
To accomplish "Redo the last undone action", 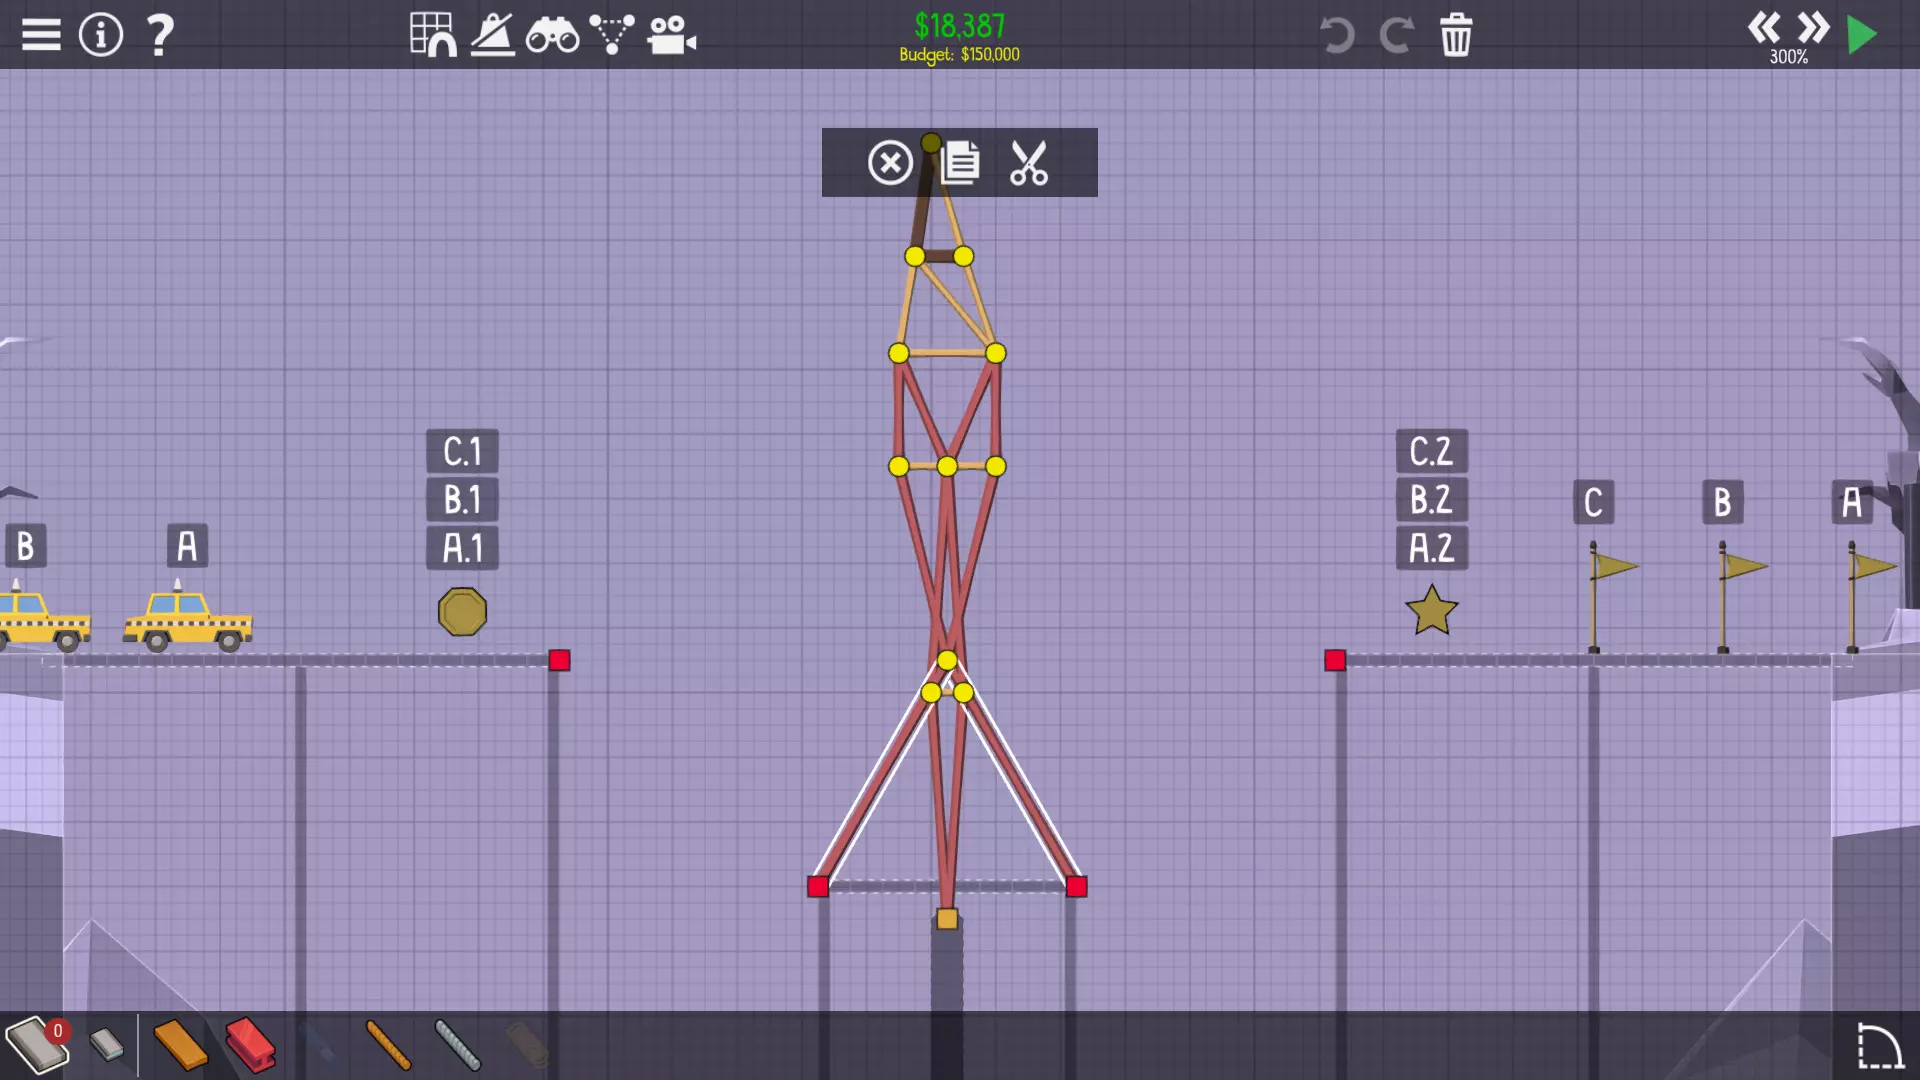I will coord(1396,35).
